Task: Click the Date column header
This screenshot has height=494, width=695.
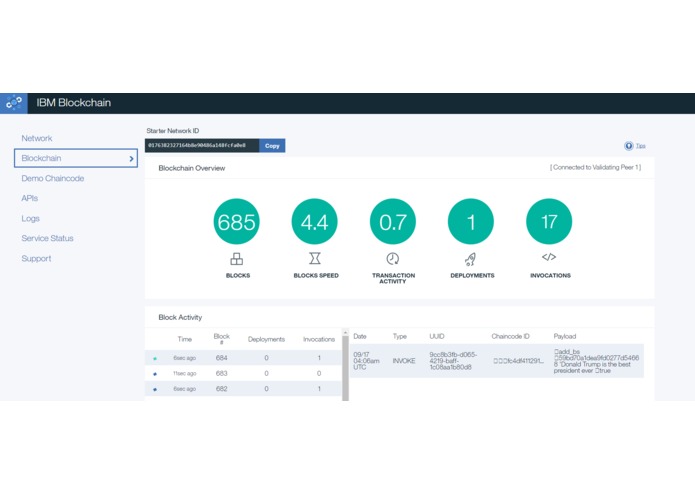Action: pos(360,336)
